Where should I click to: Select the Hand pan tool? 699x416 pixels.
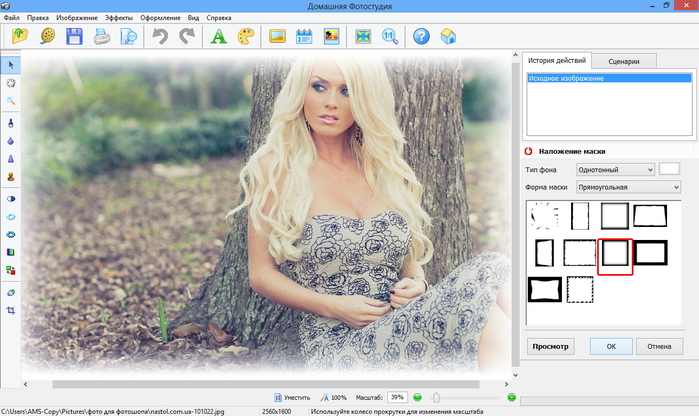coord(11,84)
